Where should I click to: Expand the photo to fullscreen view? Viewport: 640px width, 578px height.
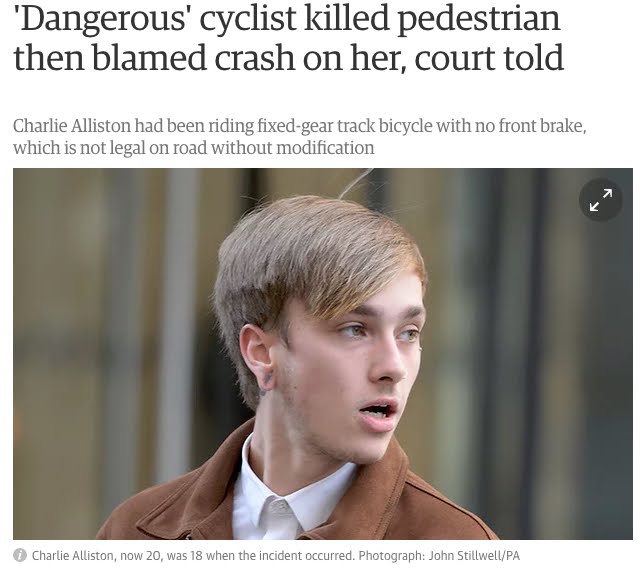[x=600, y=200]
